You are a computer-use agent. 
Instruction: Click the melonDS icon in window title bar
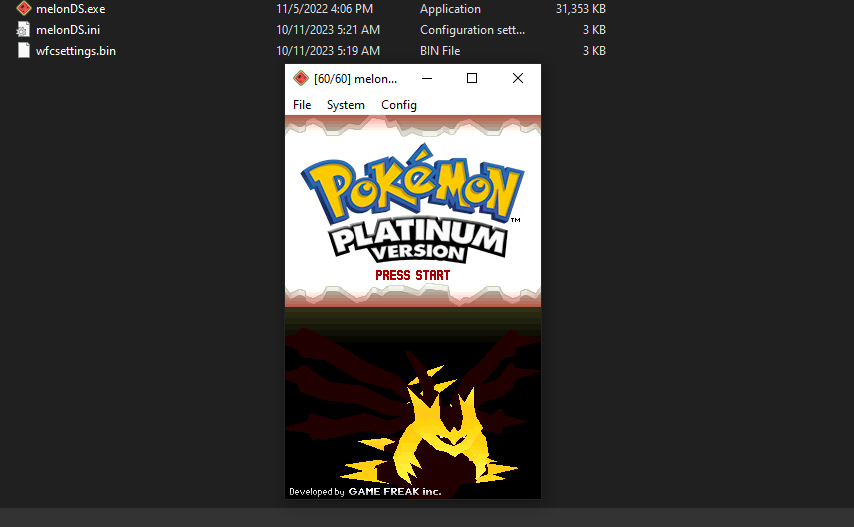tap(301, 78)
